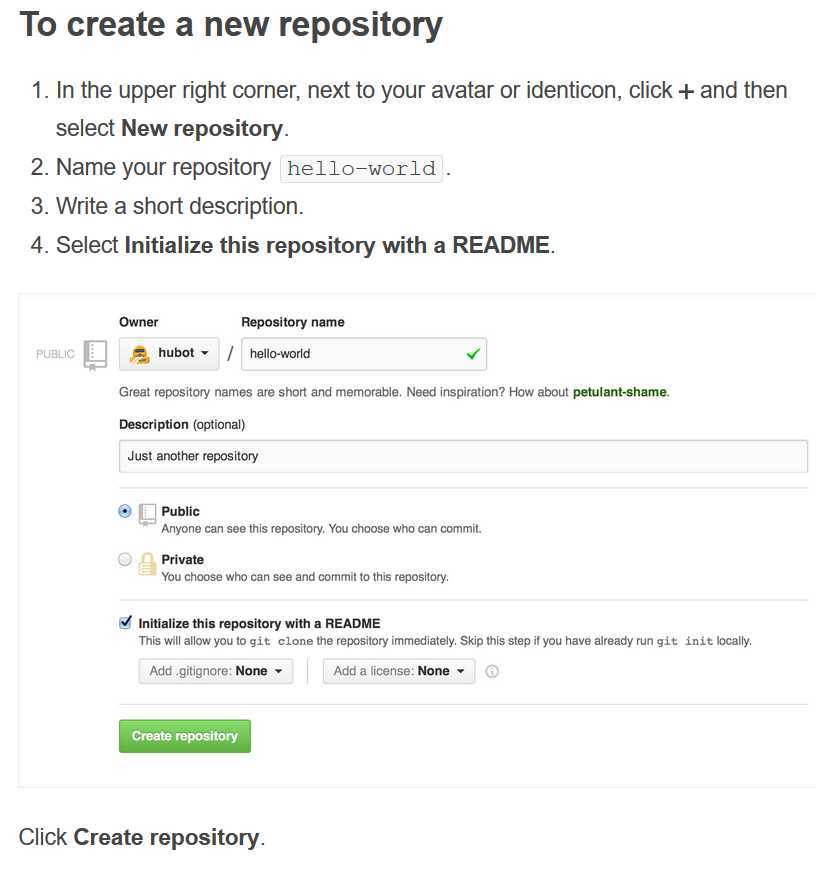Open the hubot owner dropdown
Screen dimensions: 816x870
pyautogui.click(x=169, y=353)
